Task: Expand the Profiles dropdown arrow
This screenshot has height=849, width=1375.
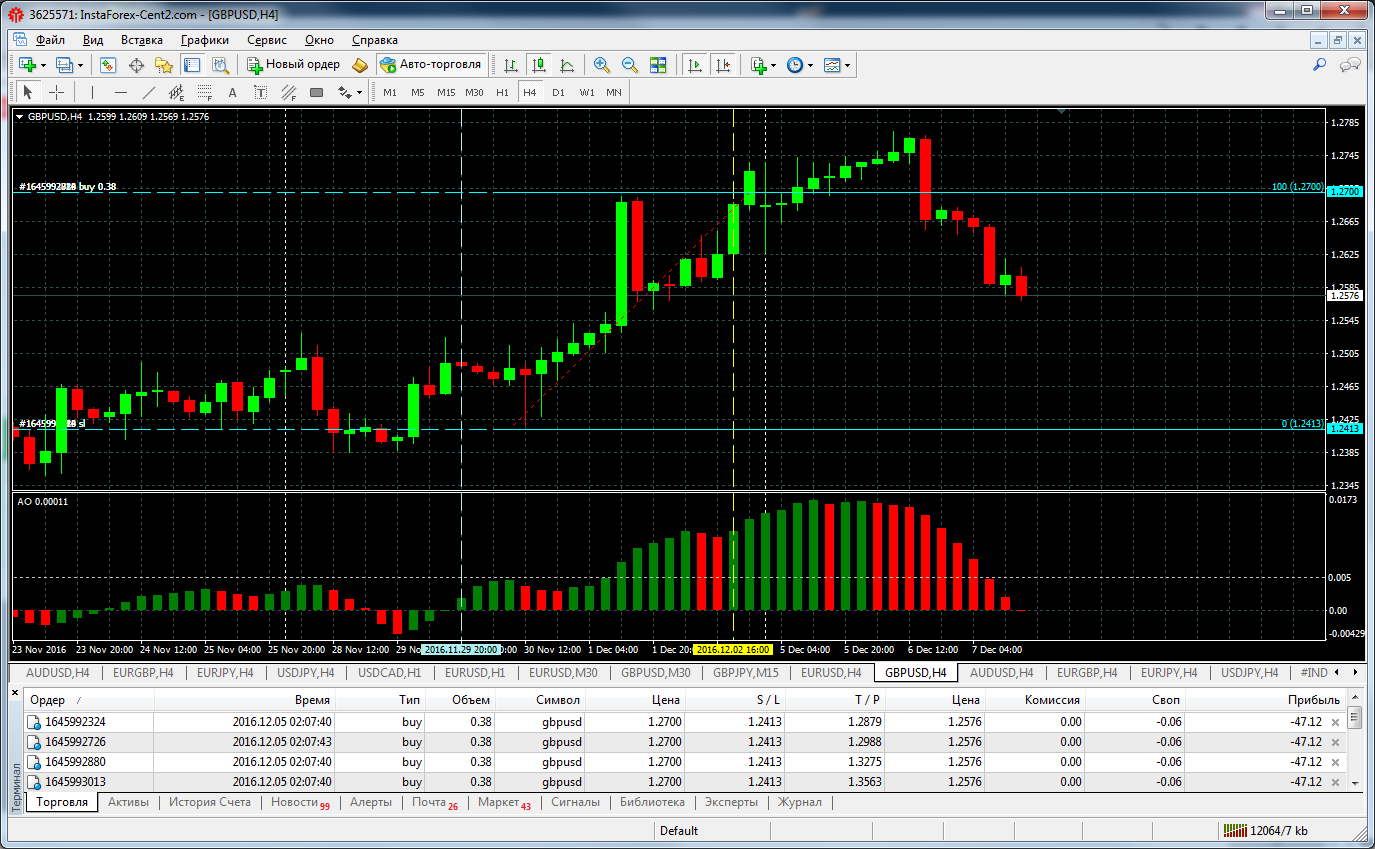Action: click(x=82, y=65)
